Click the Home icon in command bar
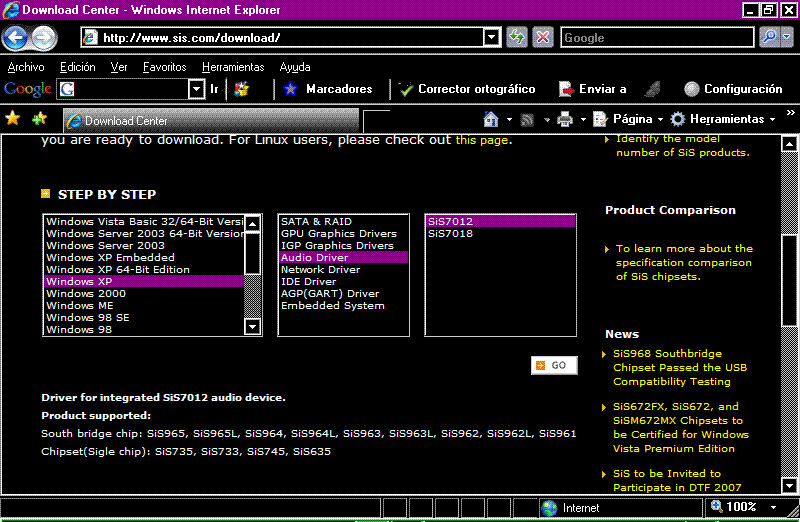Screen dimensions: 800x522 (491, 119)
